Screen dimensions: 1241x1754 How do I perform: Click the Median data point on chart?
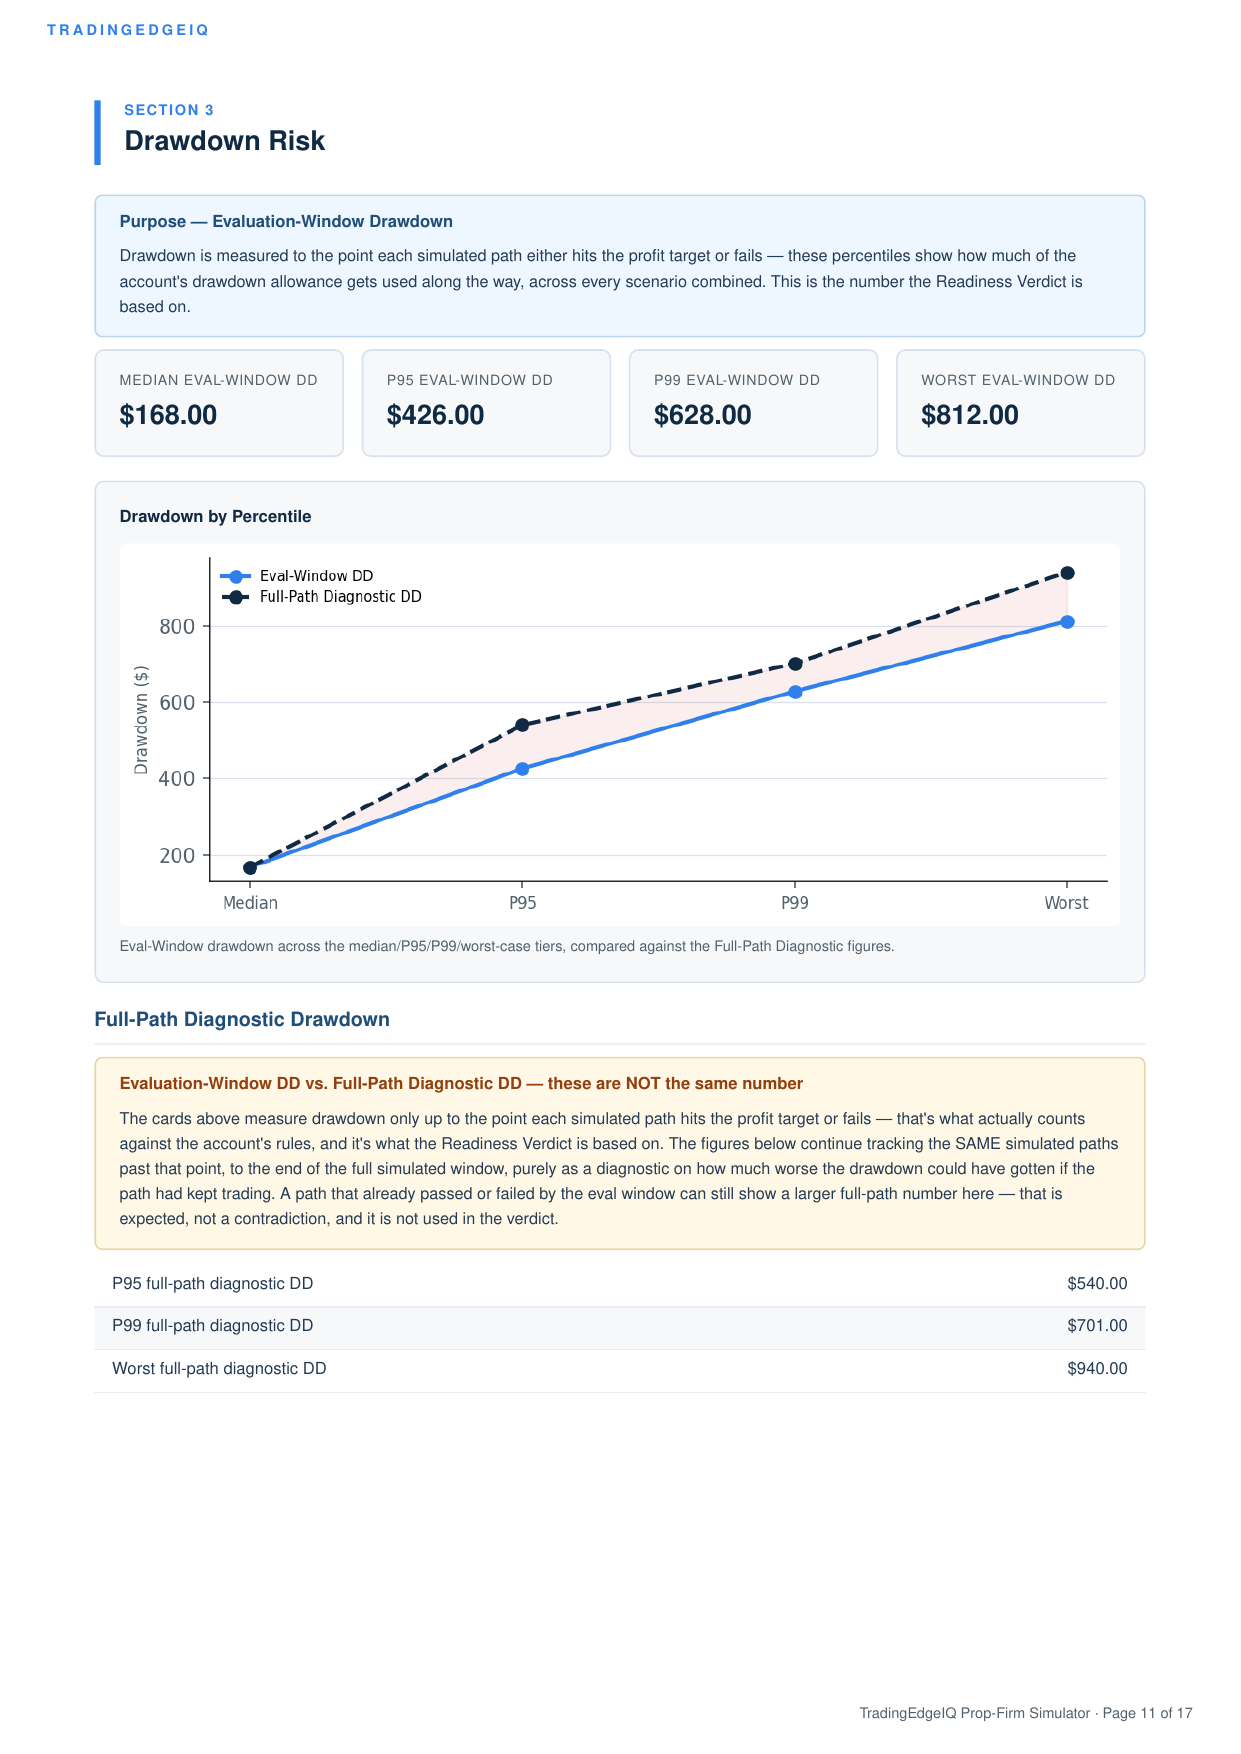pos(250,867)
